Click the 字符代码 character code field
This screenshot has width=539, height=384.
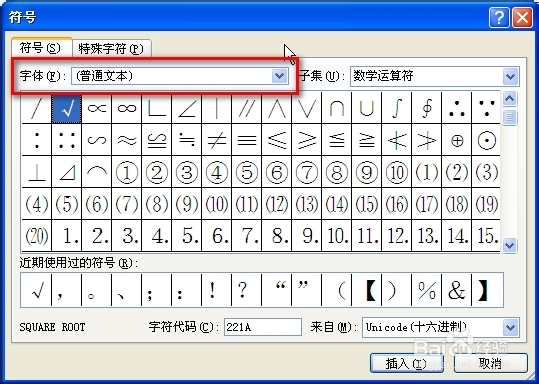263,327
